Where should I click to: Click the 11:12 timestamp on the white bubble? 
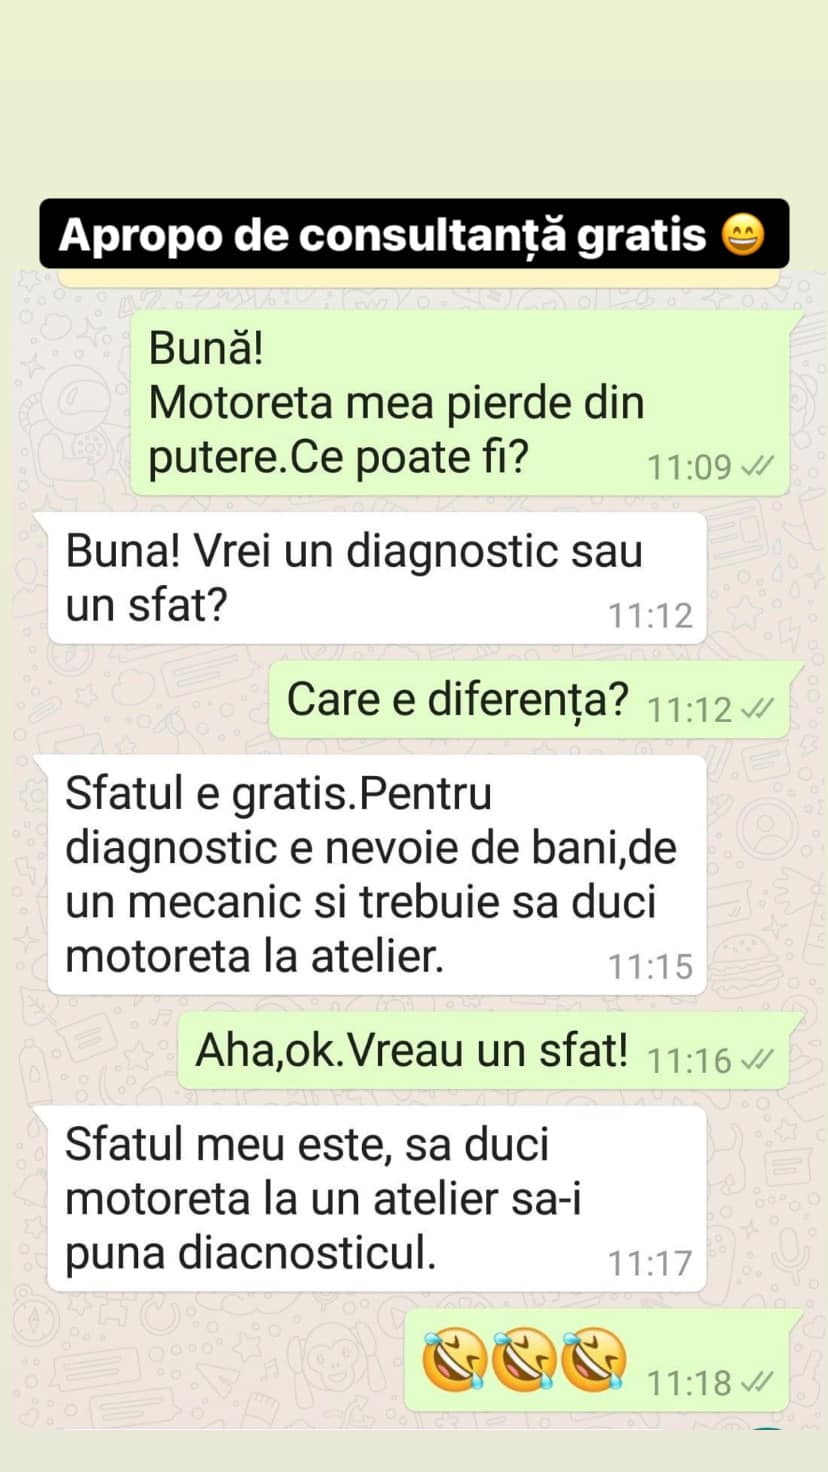651,615
